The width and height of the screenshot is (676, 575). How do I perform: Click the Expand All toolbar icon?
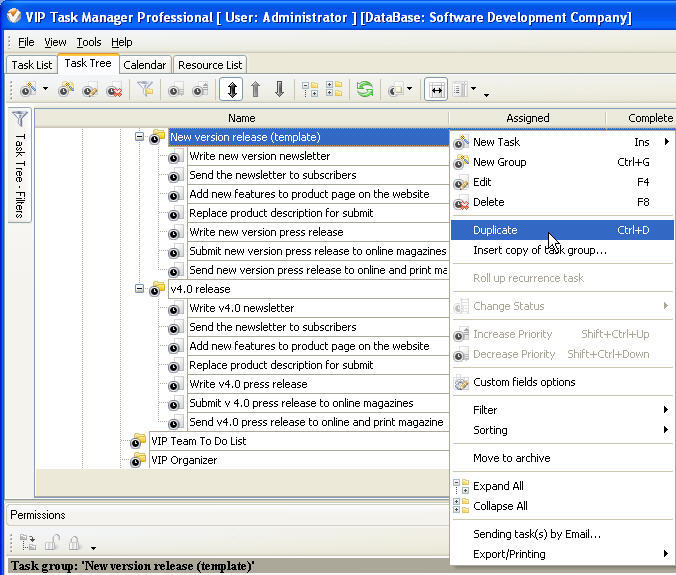310,89
